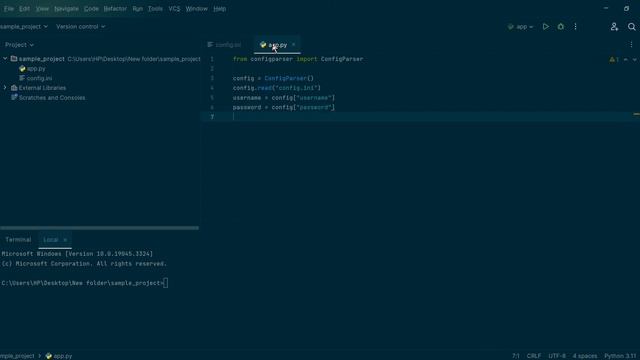This screenshot has width=640, height=360.
Task: Click the sample_project breadcrumb
Action: (17, 356)
